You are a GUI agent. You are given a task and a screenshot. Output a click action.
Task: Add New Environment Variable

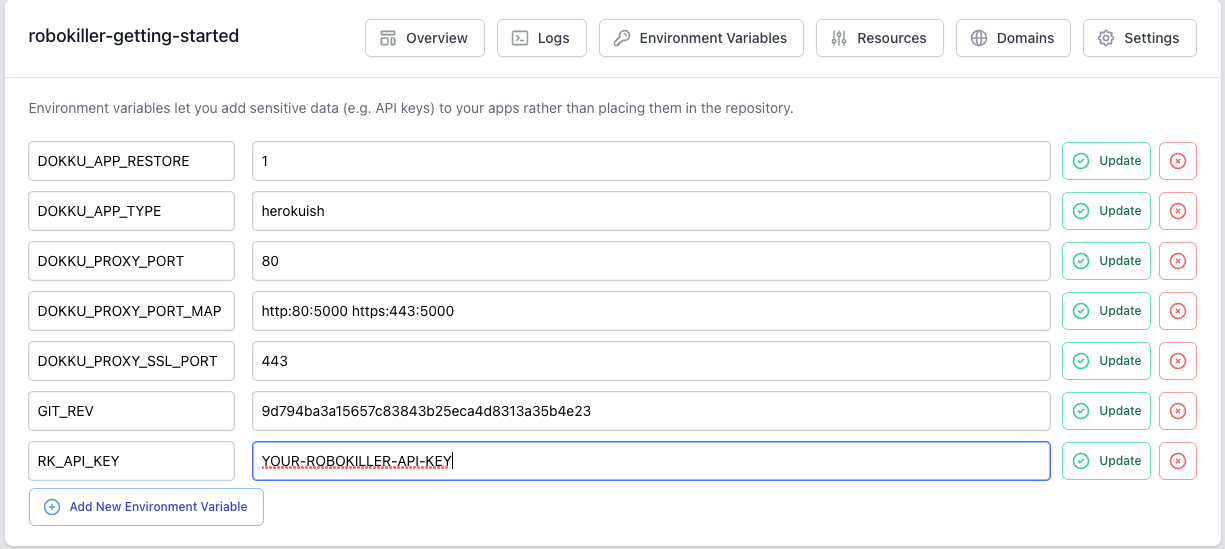pos(146,507)
